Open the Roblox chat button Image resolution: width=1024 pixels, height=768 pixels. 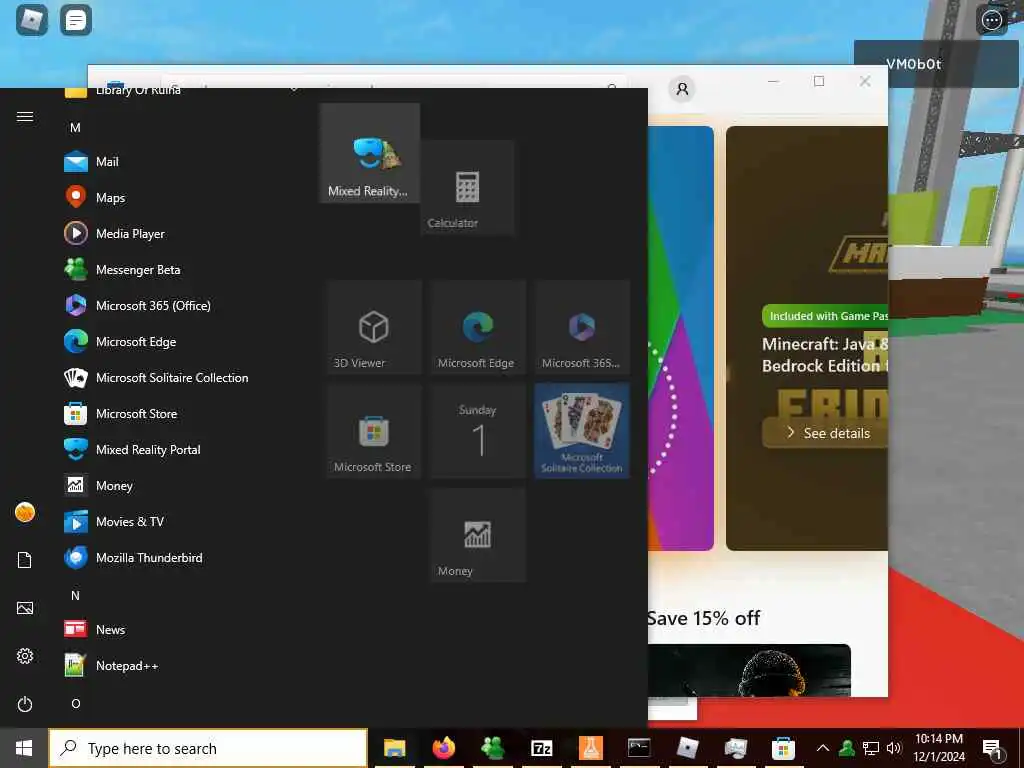click(x=76, y=20)
